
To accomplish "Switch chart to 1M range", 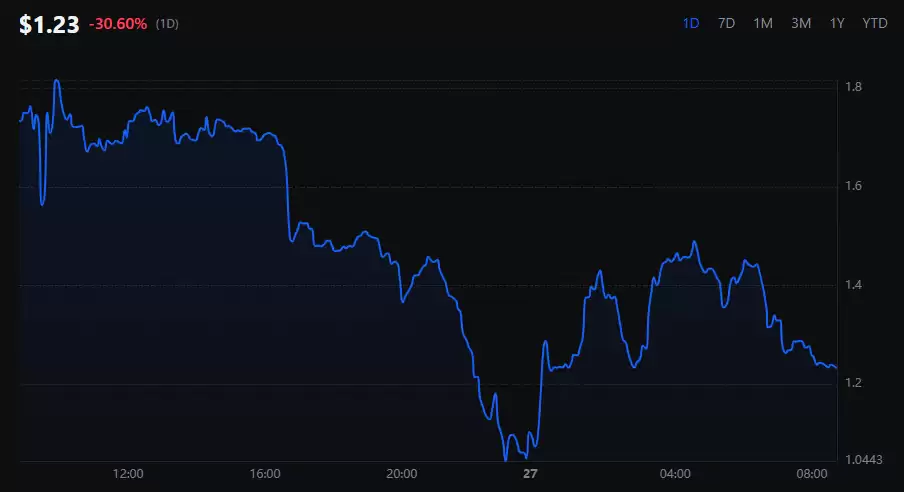I will point(763,23).
